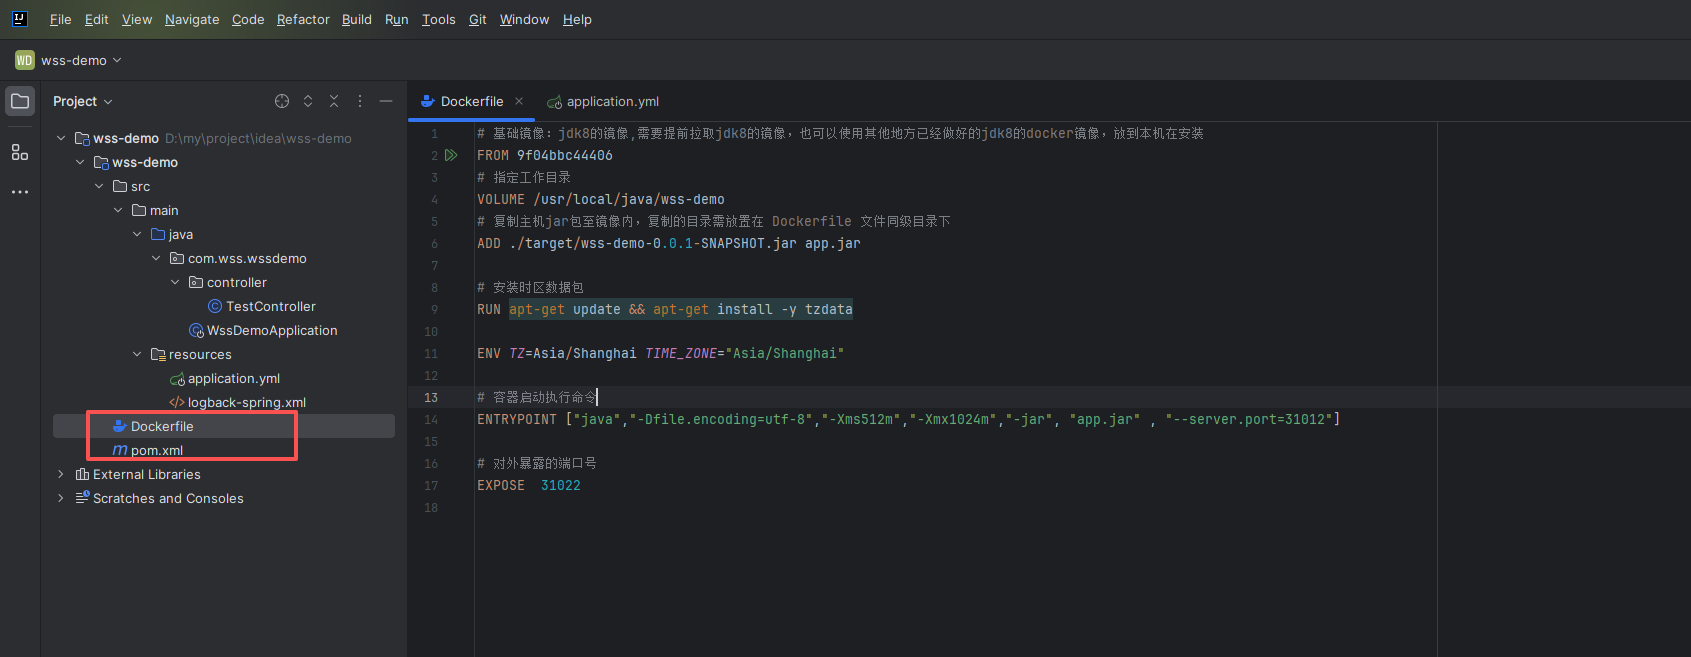The width and height of the screenshot is (1691, 657).
Task: Click the ENTRYPOINT line in editor
Action: (x=907, y=419)
